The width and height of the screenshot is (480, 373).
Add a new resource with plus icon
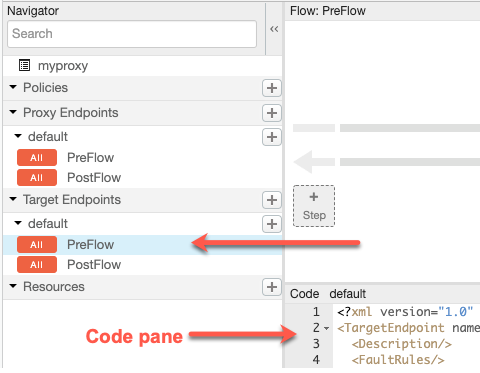pyautogui.click(x=272, y=287)
